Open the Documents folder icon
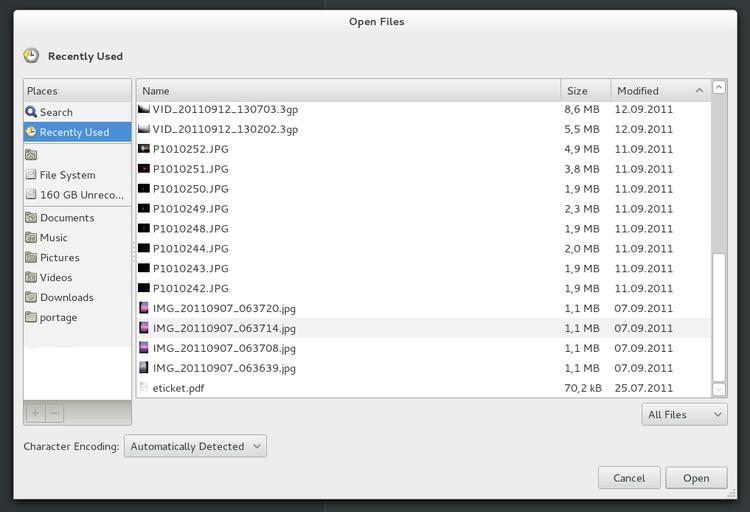 [x=31, y=218]
